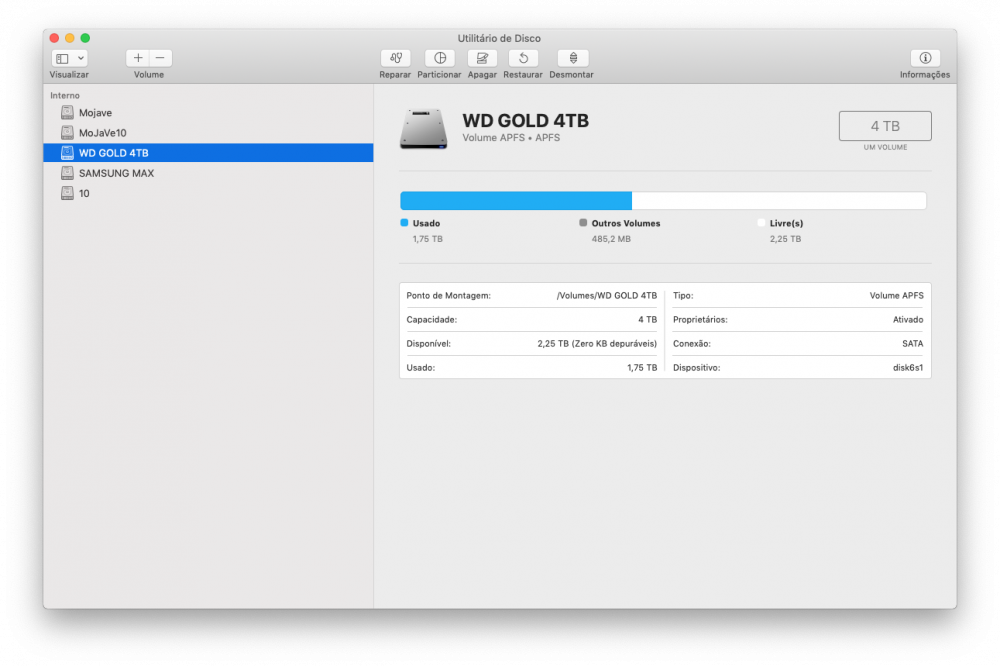Click the blue used portion of storage bar
Screen dimensions: 1000x666
[x=516, y=200]
